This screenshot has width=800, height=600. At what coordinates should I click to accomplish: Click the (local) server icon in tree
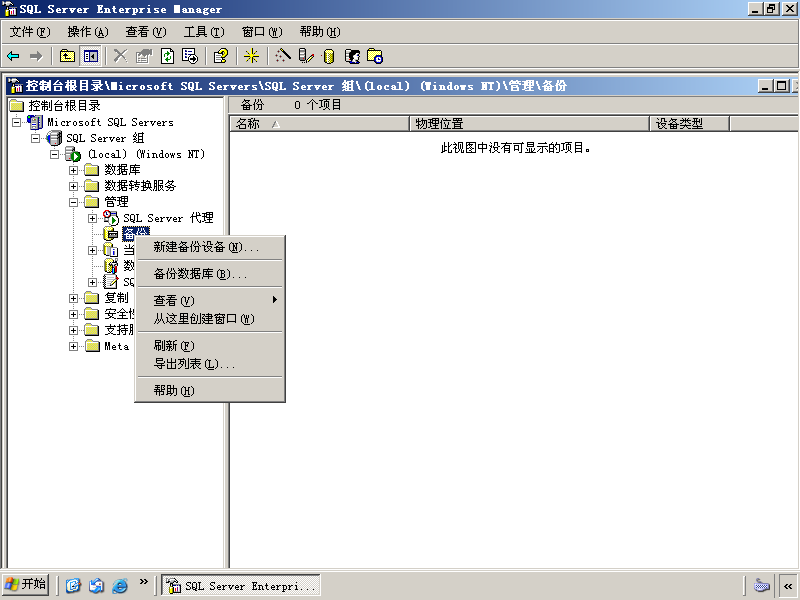(73, 154)
